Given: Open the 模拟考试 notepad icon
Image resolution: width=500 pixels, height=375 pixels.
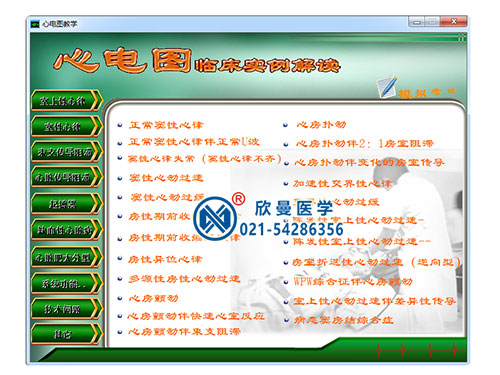Looking at the screenshot, I should (x=387, y=87).
